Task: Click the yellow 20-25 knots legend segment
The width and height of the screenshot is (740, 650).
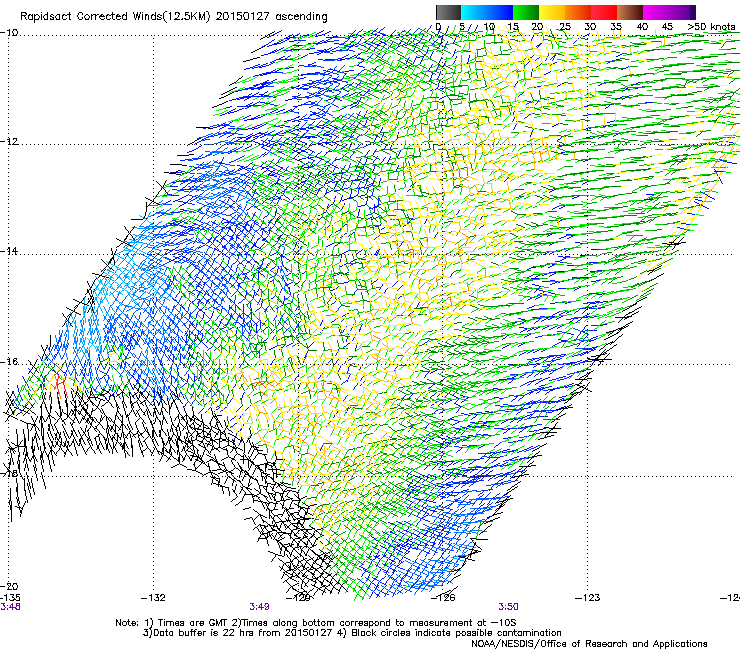Action: pyautogui.click(x=552, y=12)
